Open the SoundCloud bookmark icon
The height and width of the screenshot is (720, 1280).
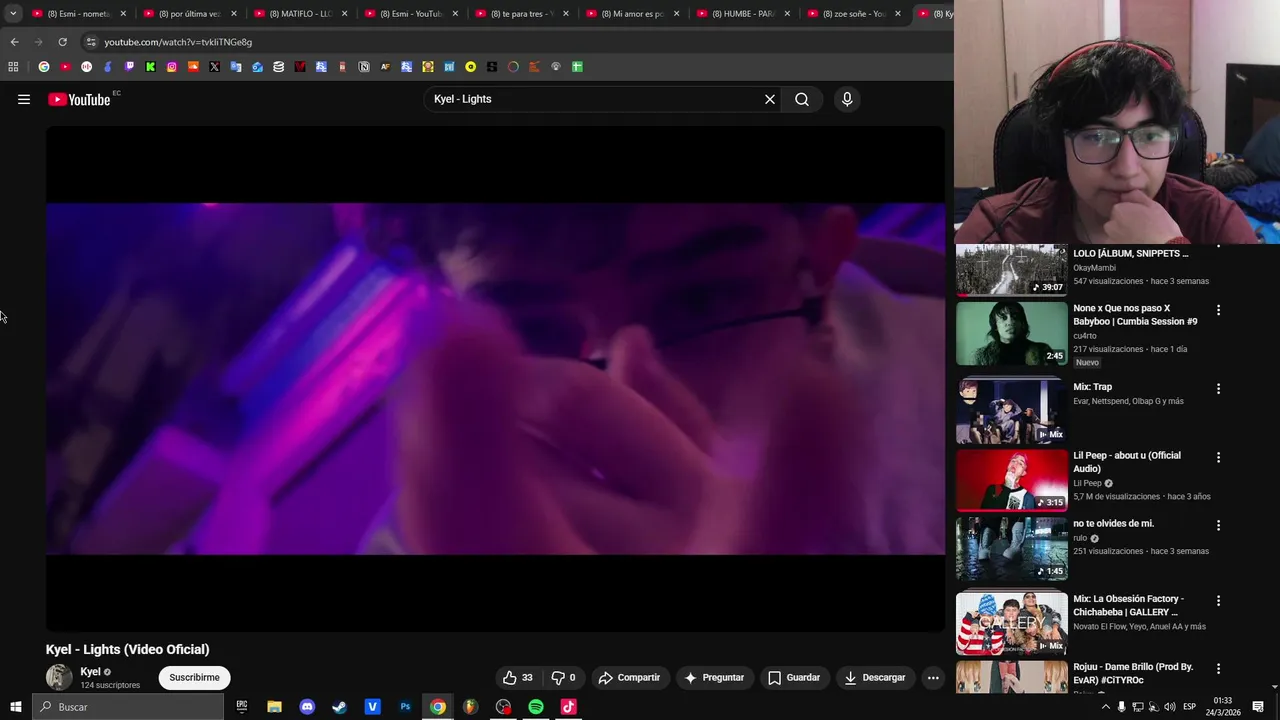pyautogui.click(x=193, y=67)
